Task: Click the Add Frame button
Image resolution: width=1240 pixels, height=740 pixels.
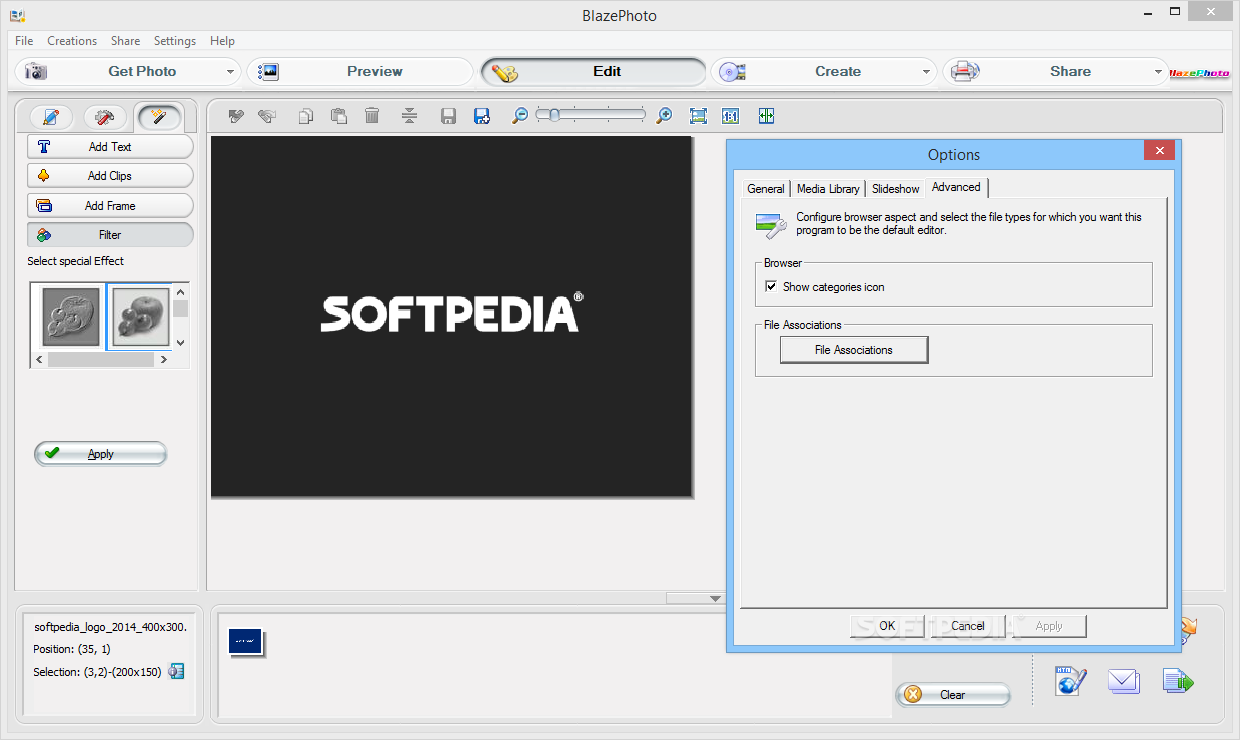Action: pyautogui.click(x=110, y=206)
